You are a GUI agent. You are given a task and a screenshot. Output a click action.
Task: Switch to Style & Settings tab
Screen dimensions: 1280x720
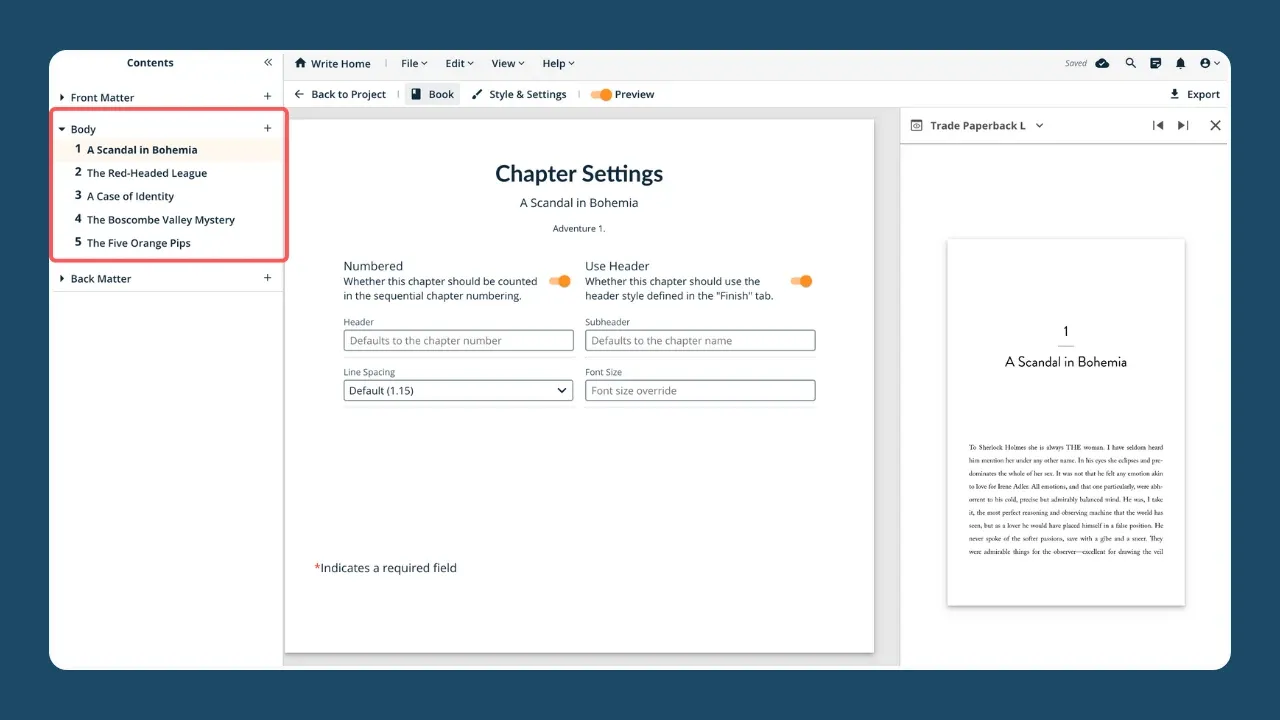pos(519,94)
